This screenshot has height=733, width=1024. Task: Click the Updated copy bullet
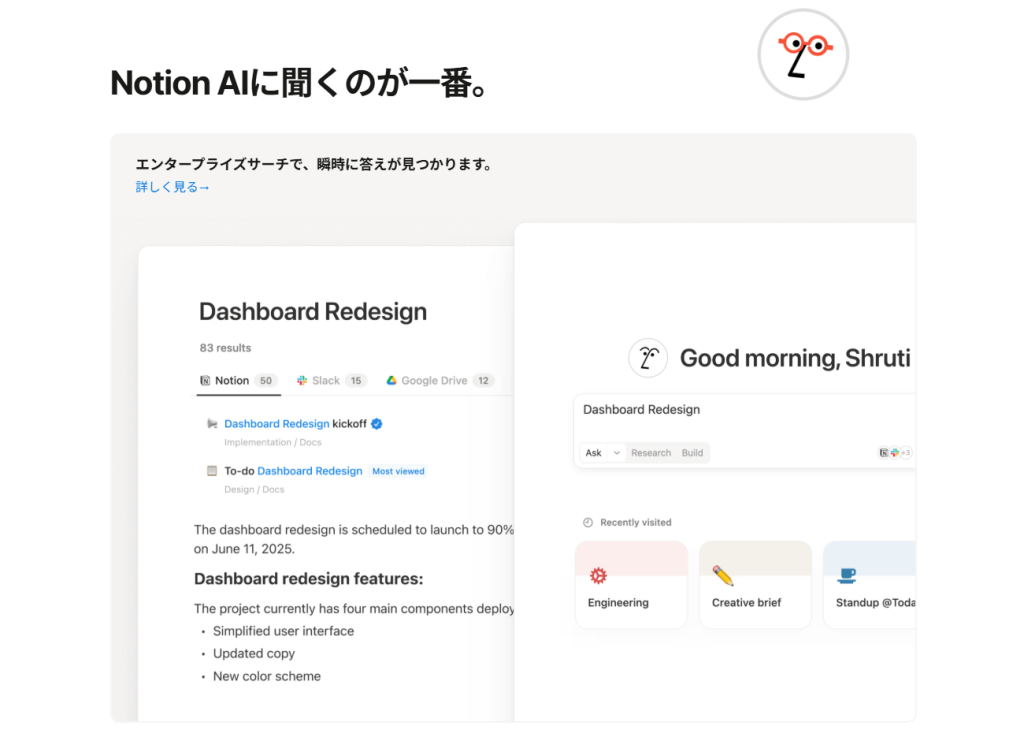coord(253,653)
